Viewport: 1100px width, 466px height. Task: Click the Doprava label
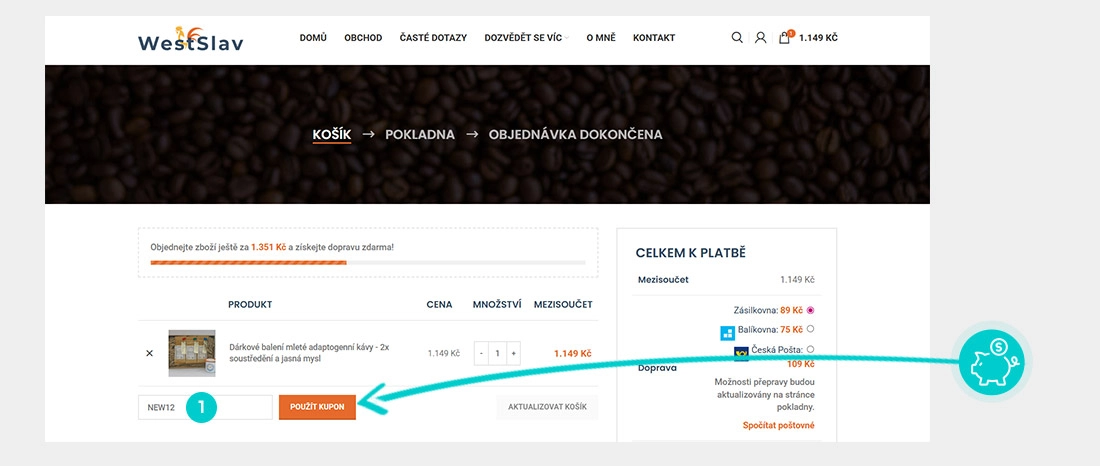657,368
